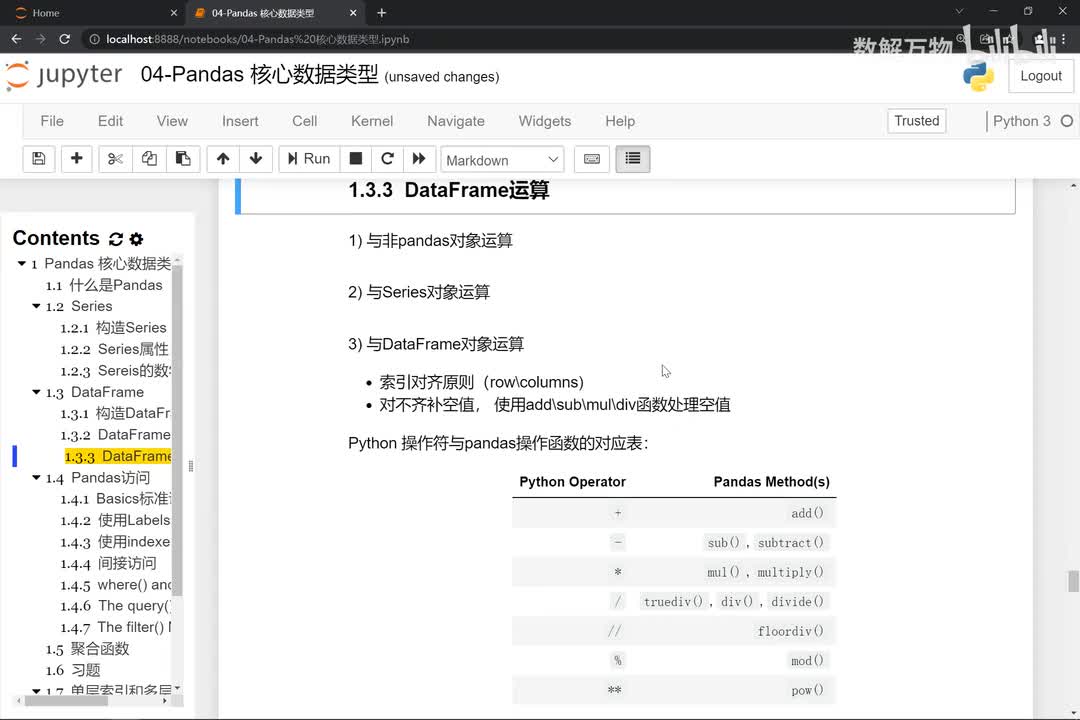Close the 04-Pandas browser tab
Screen dimensions: 1080x720
point(353,12)
